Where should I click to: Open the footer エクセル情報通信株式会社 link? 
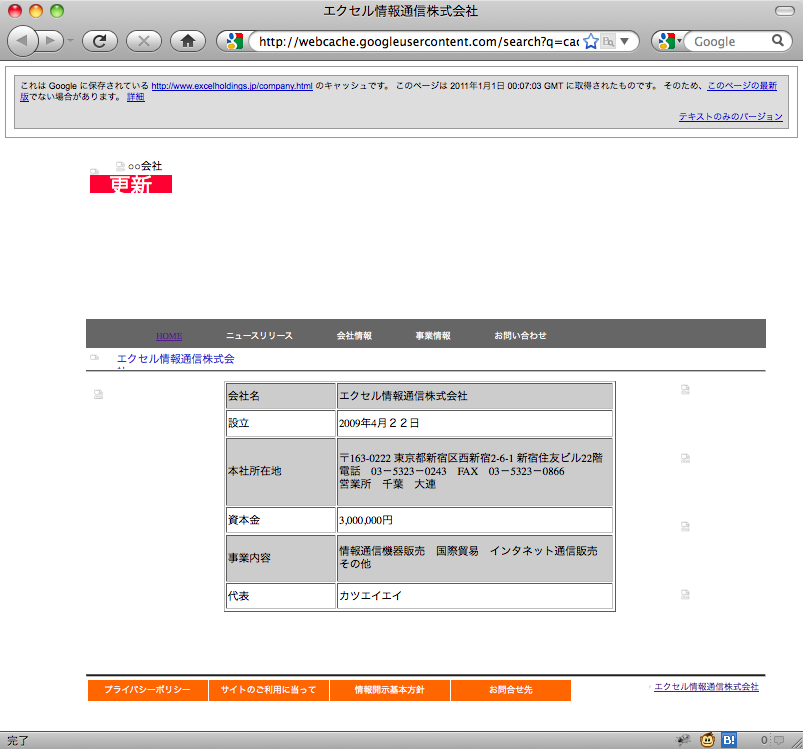tap(706, 687)
